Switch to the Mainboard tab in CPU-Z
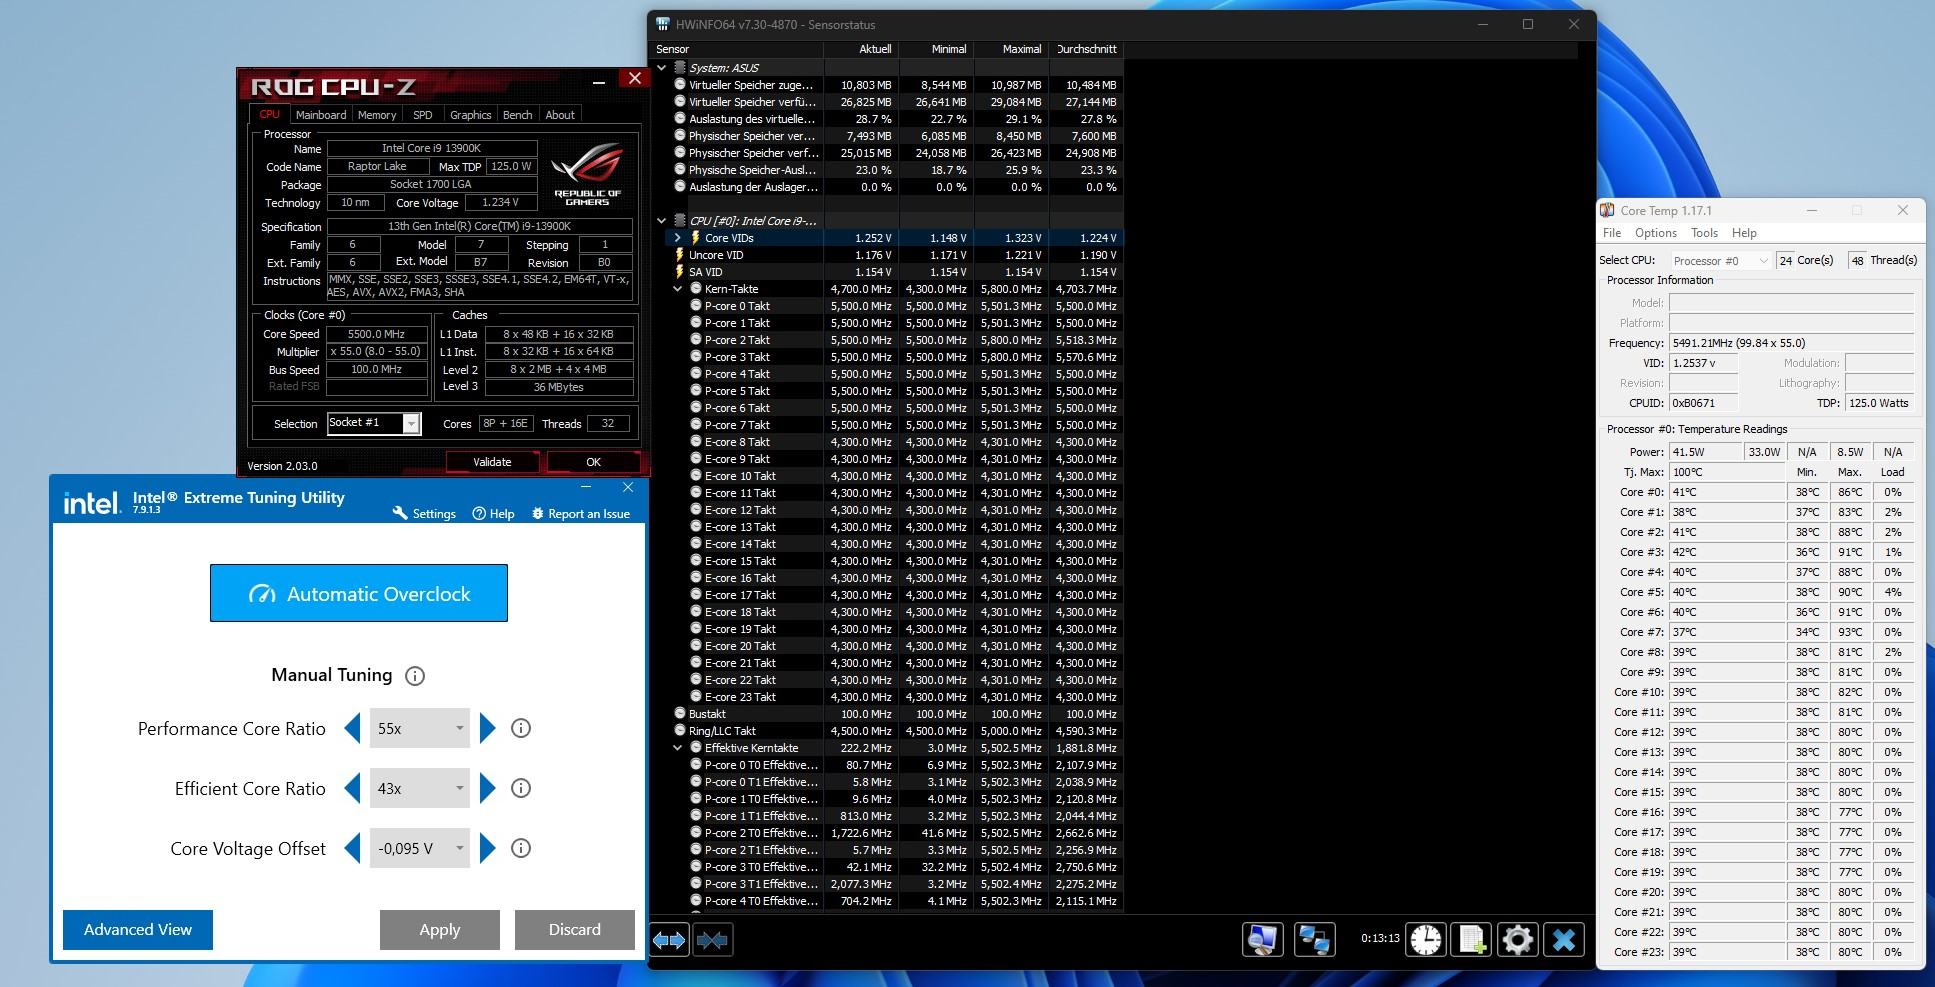Image resolution: width=1935 pixels, height=987 pixels. (321, 115)
